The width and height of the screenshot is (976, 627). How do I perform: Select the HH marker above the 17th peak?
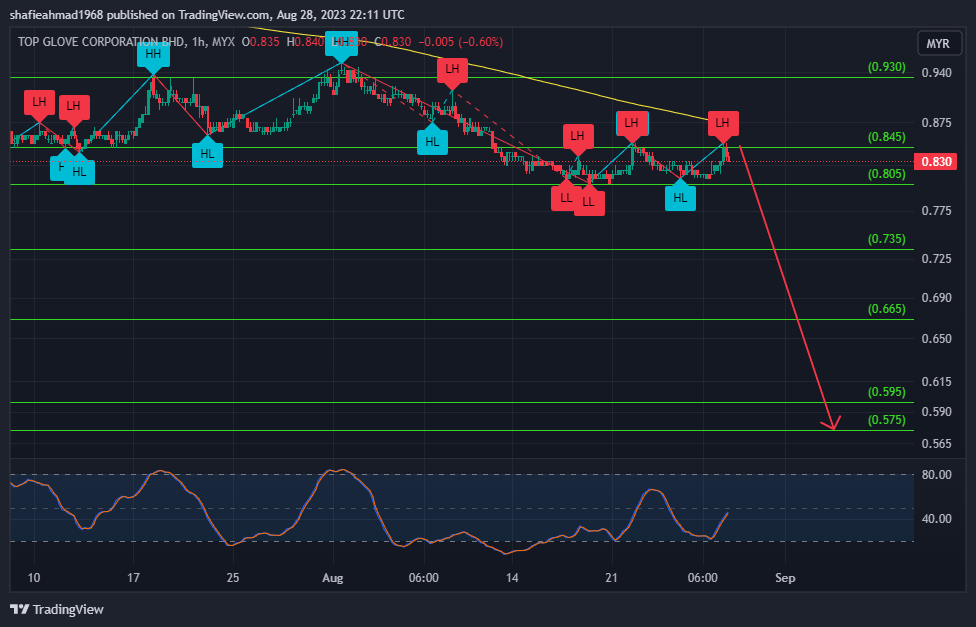pos(153,57)
